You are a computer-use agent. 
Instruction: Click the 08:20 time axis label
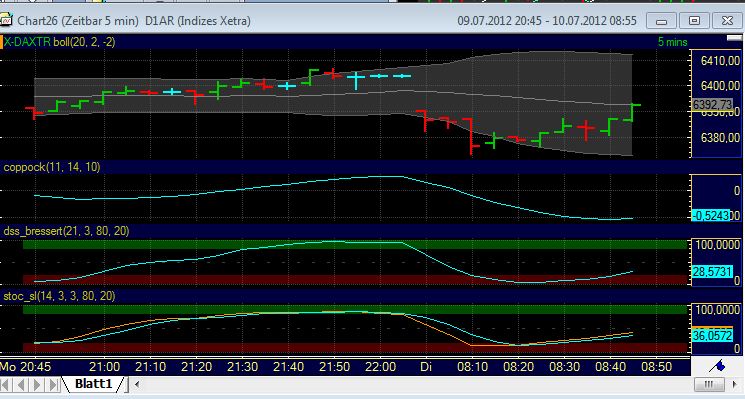pos(518,367)
